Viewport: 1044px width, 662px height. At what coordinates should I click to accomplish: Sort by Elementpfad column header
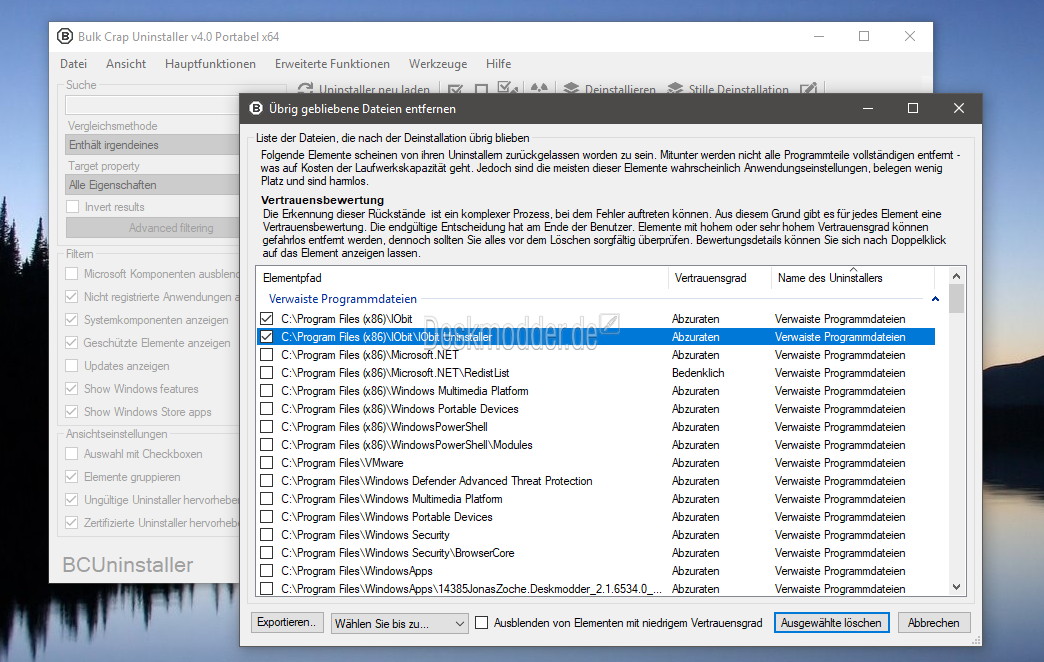462,278
